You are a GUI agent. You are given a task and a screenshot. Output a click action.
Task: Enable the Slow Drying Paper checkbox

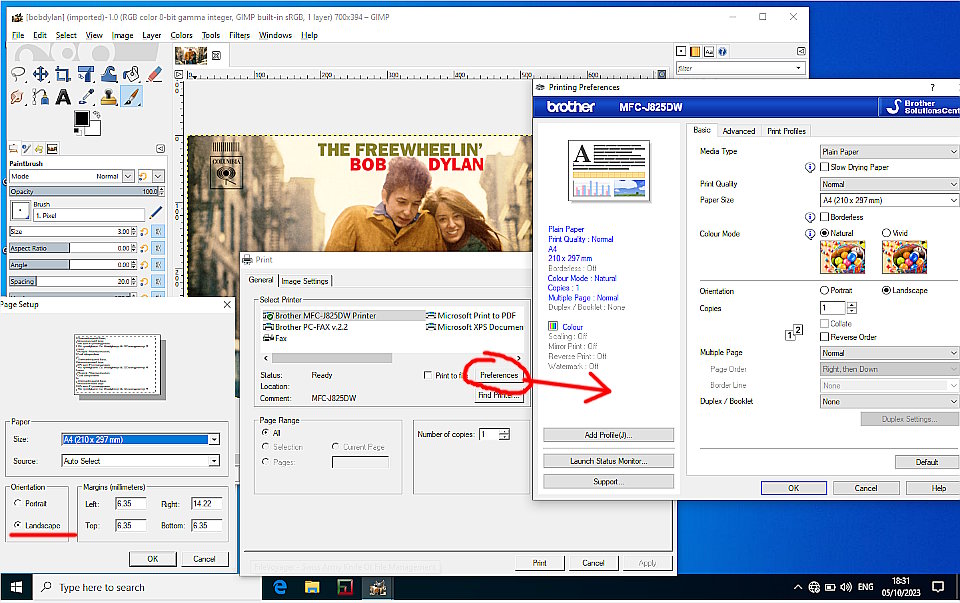(x=824, y=167)
